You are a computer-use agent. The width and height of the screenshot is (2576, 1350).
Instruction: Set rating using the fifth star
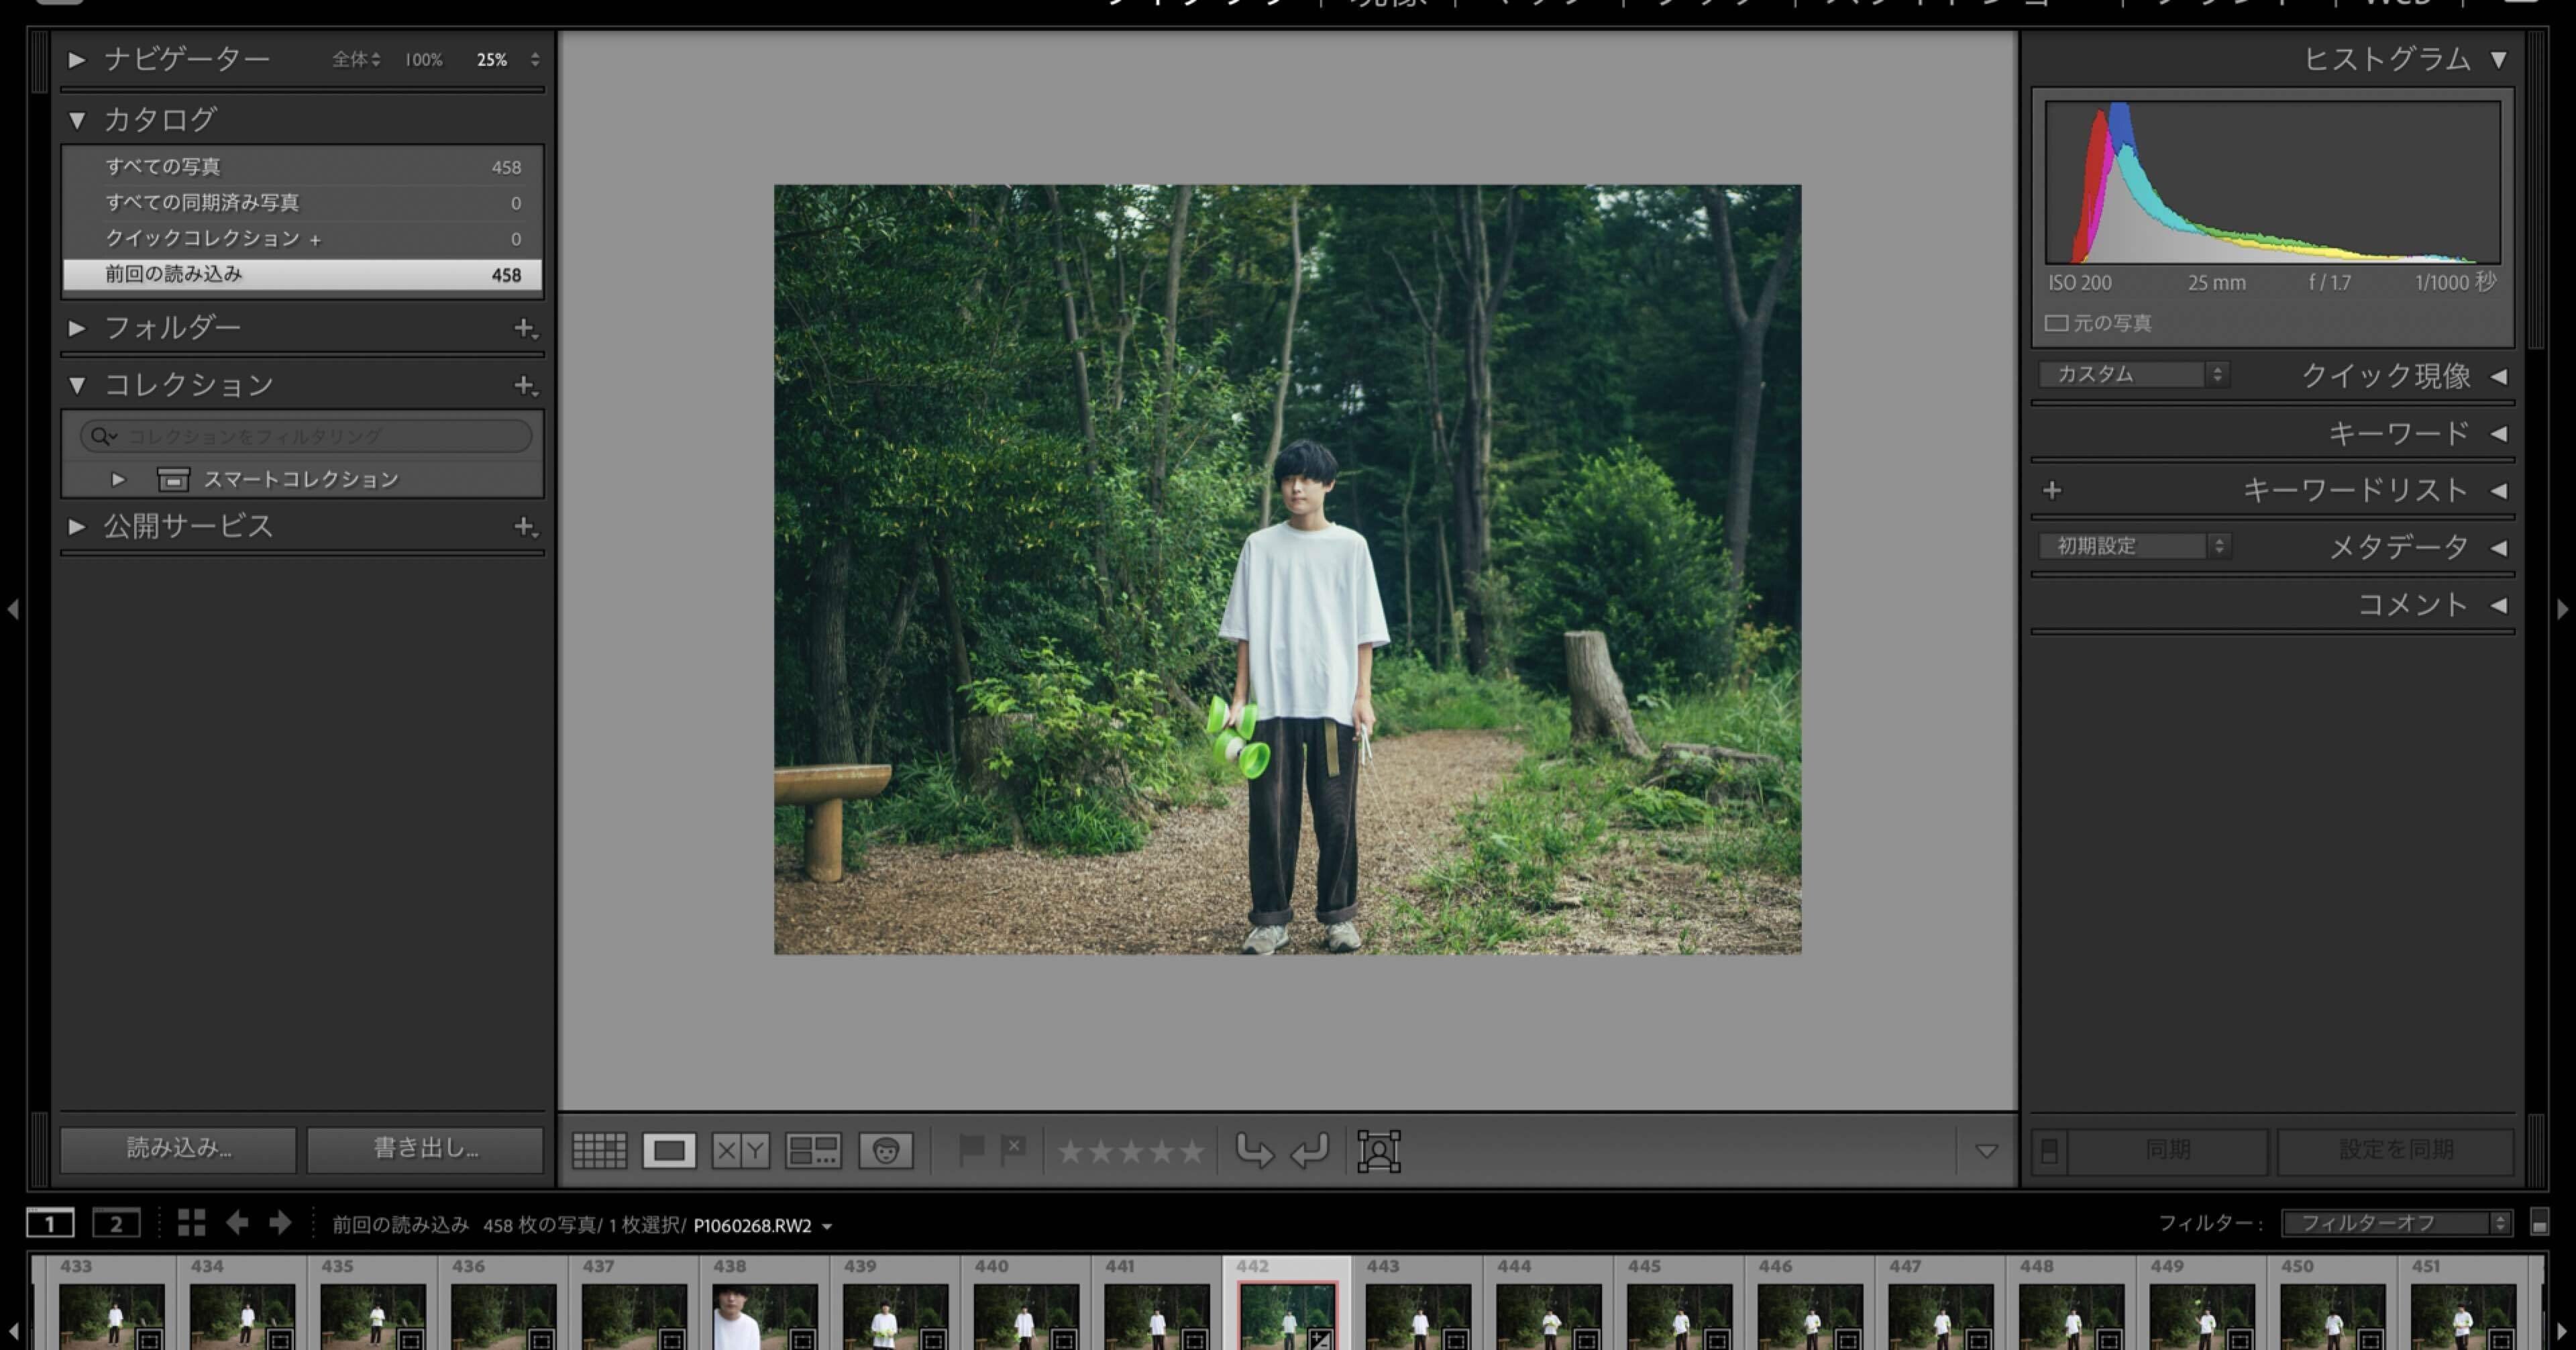[1192, 1152]
